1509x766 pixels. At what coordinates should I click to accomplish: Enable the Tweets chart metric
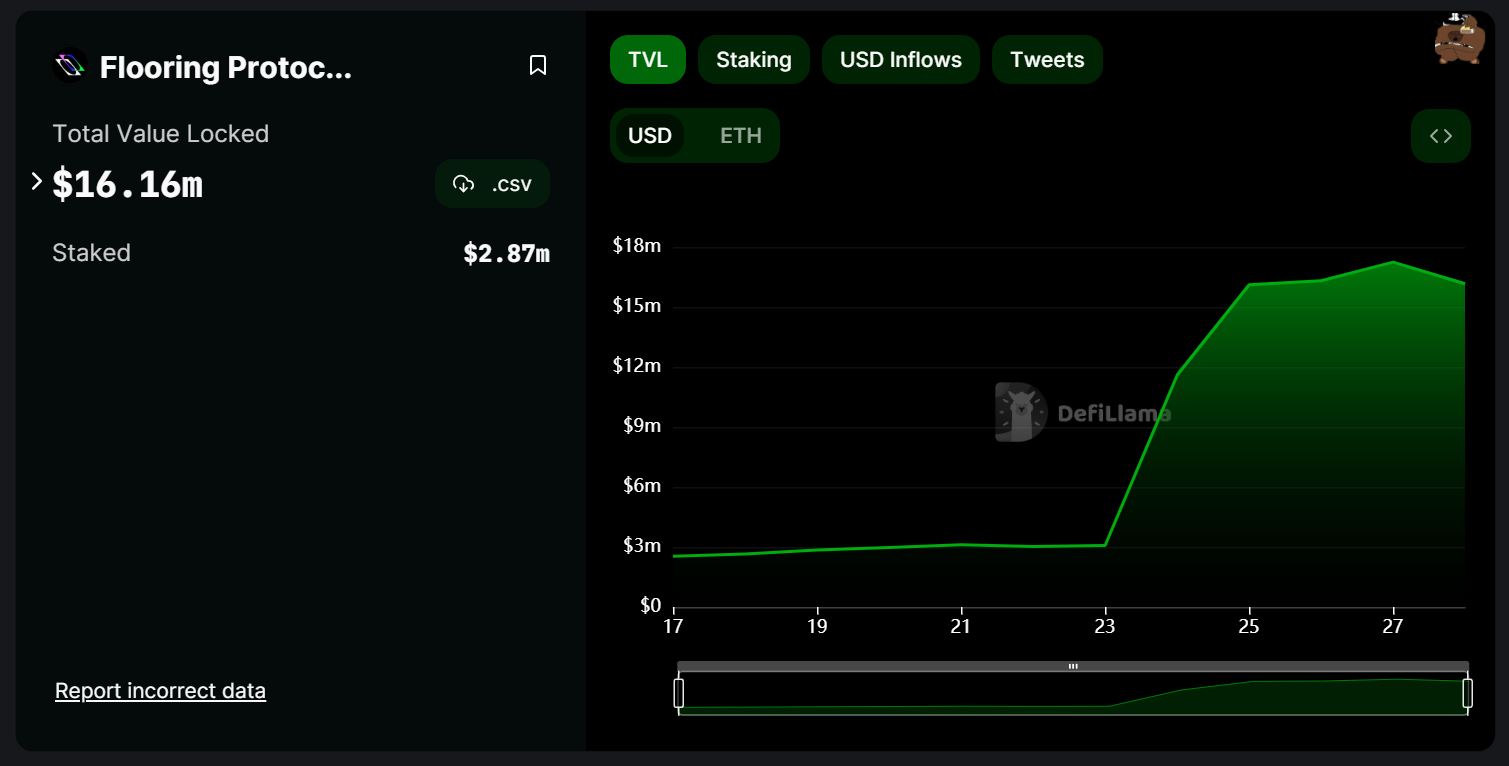coord(1046,60)
